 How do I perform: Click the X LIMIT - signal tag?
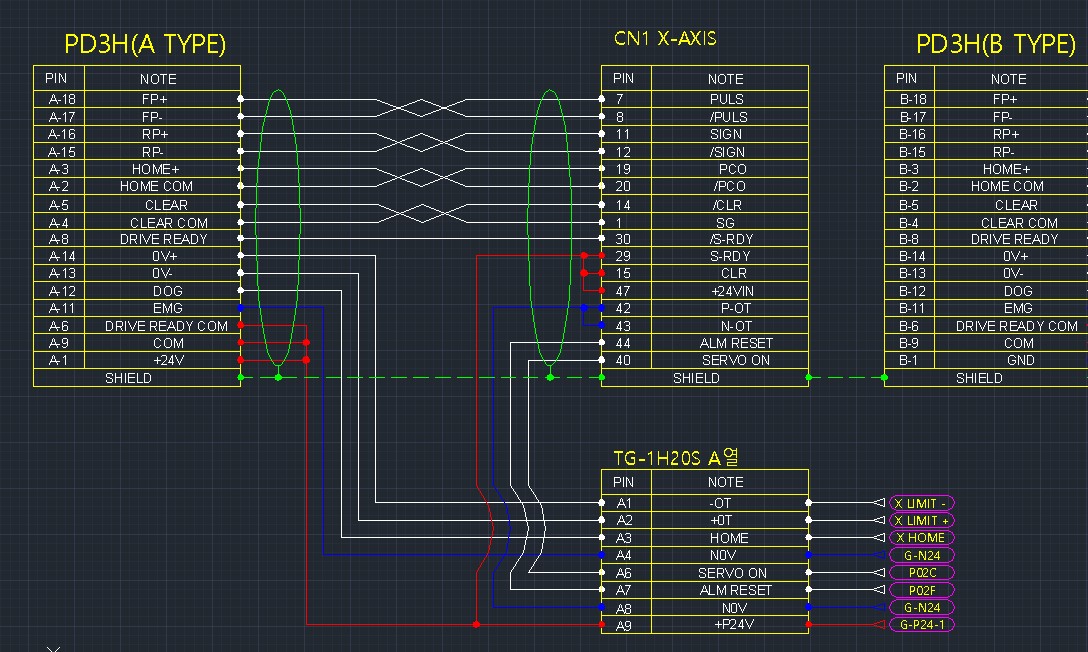[919, 502]
